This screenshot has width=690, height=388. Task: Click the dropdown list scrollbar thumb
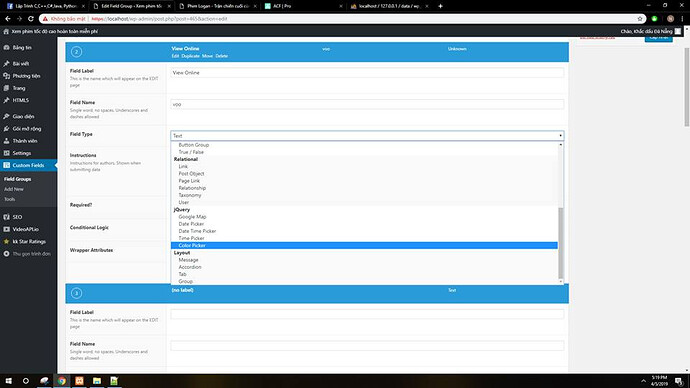561,243
